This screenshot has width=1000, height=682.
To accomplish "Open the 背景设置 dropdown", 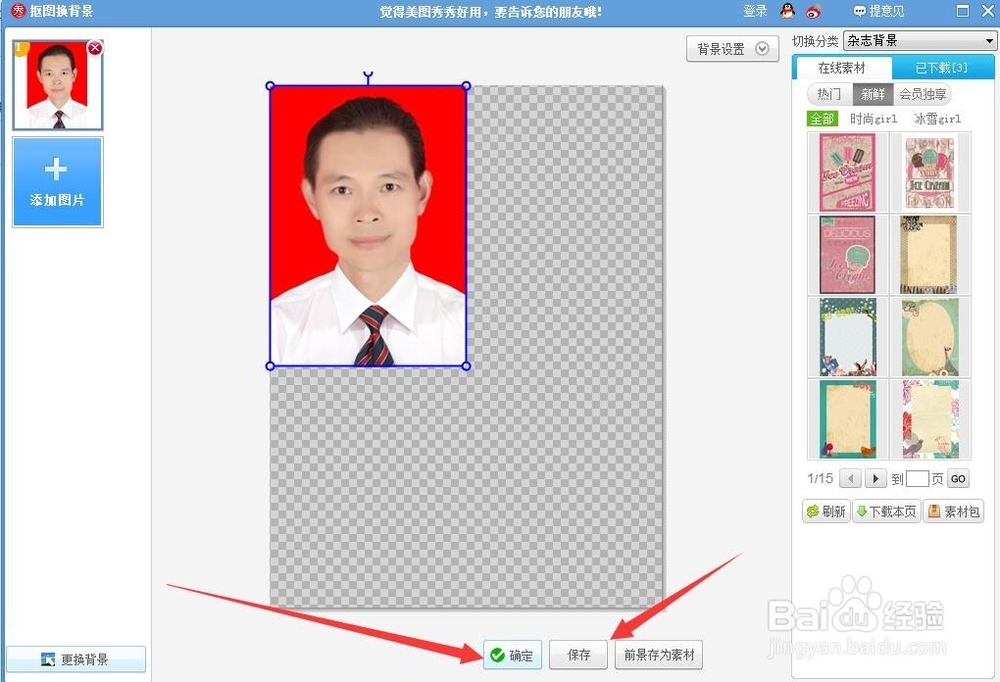I will [732, 48].
